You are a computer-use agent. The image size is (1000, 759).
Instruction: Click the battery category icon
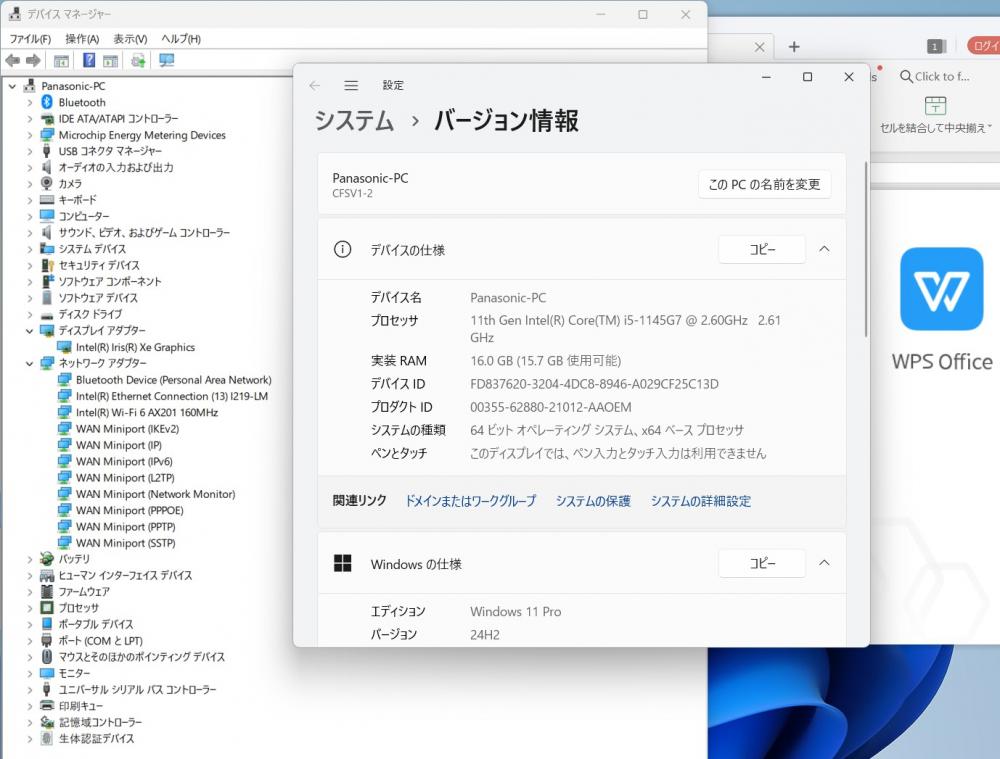(47, 559)
